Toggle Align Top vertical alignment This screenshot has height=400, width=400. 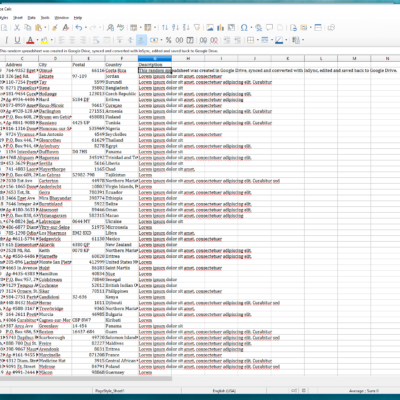coord(119,40)
